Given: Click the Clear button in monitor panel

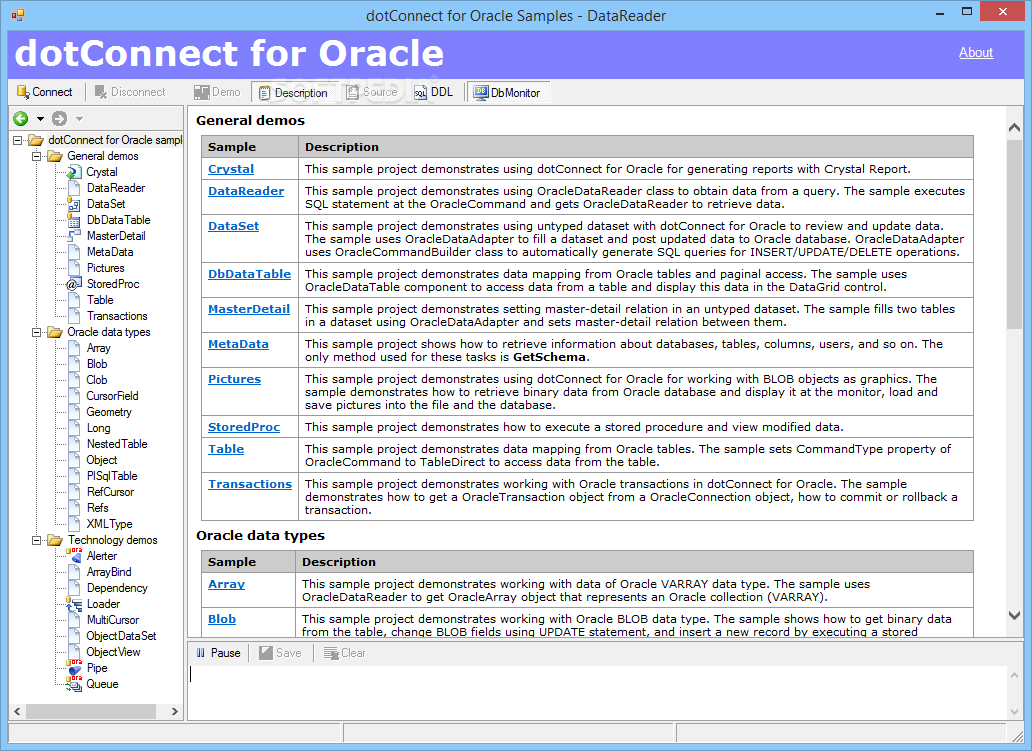Looking at the screenshot, I should 345,653.
